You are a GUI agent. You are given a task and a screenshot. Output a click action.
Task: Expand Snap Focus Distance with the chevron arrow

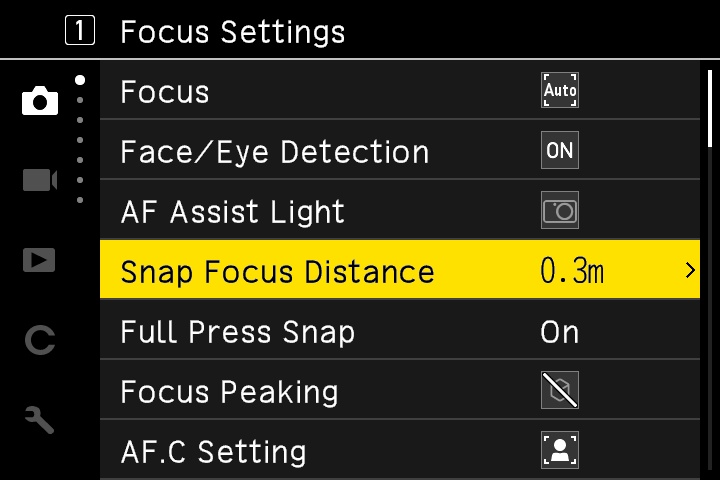tap(690, 270)
